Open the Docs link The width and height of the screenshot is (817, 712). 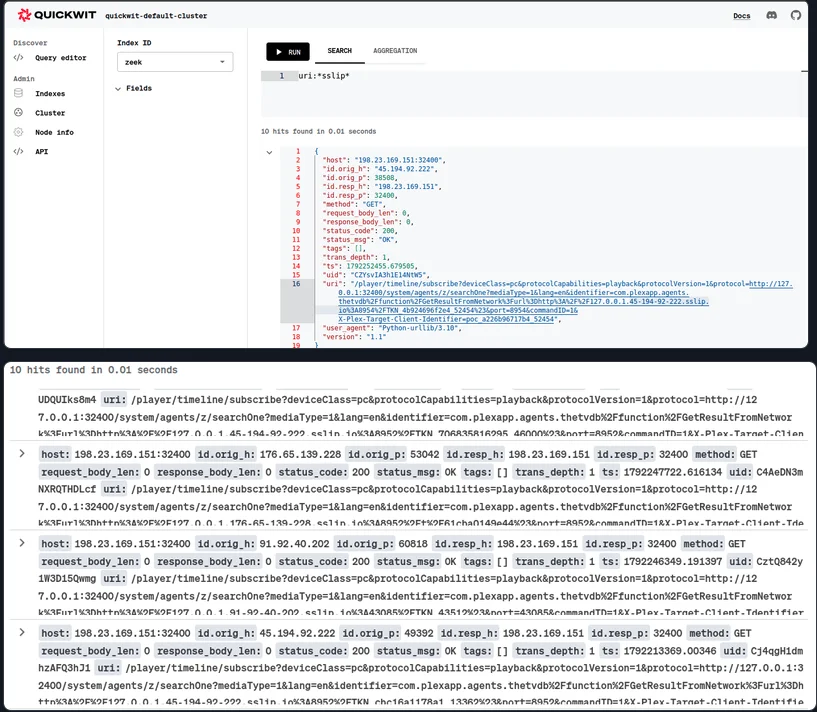click(741, 16)
